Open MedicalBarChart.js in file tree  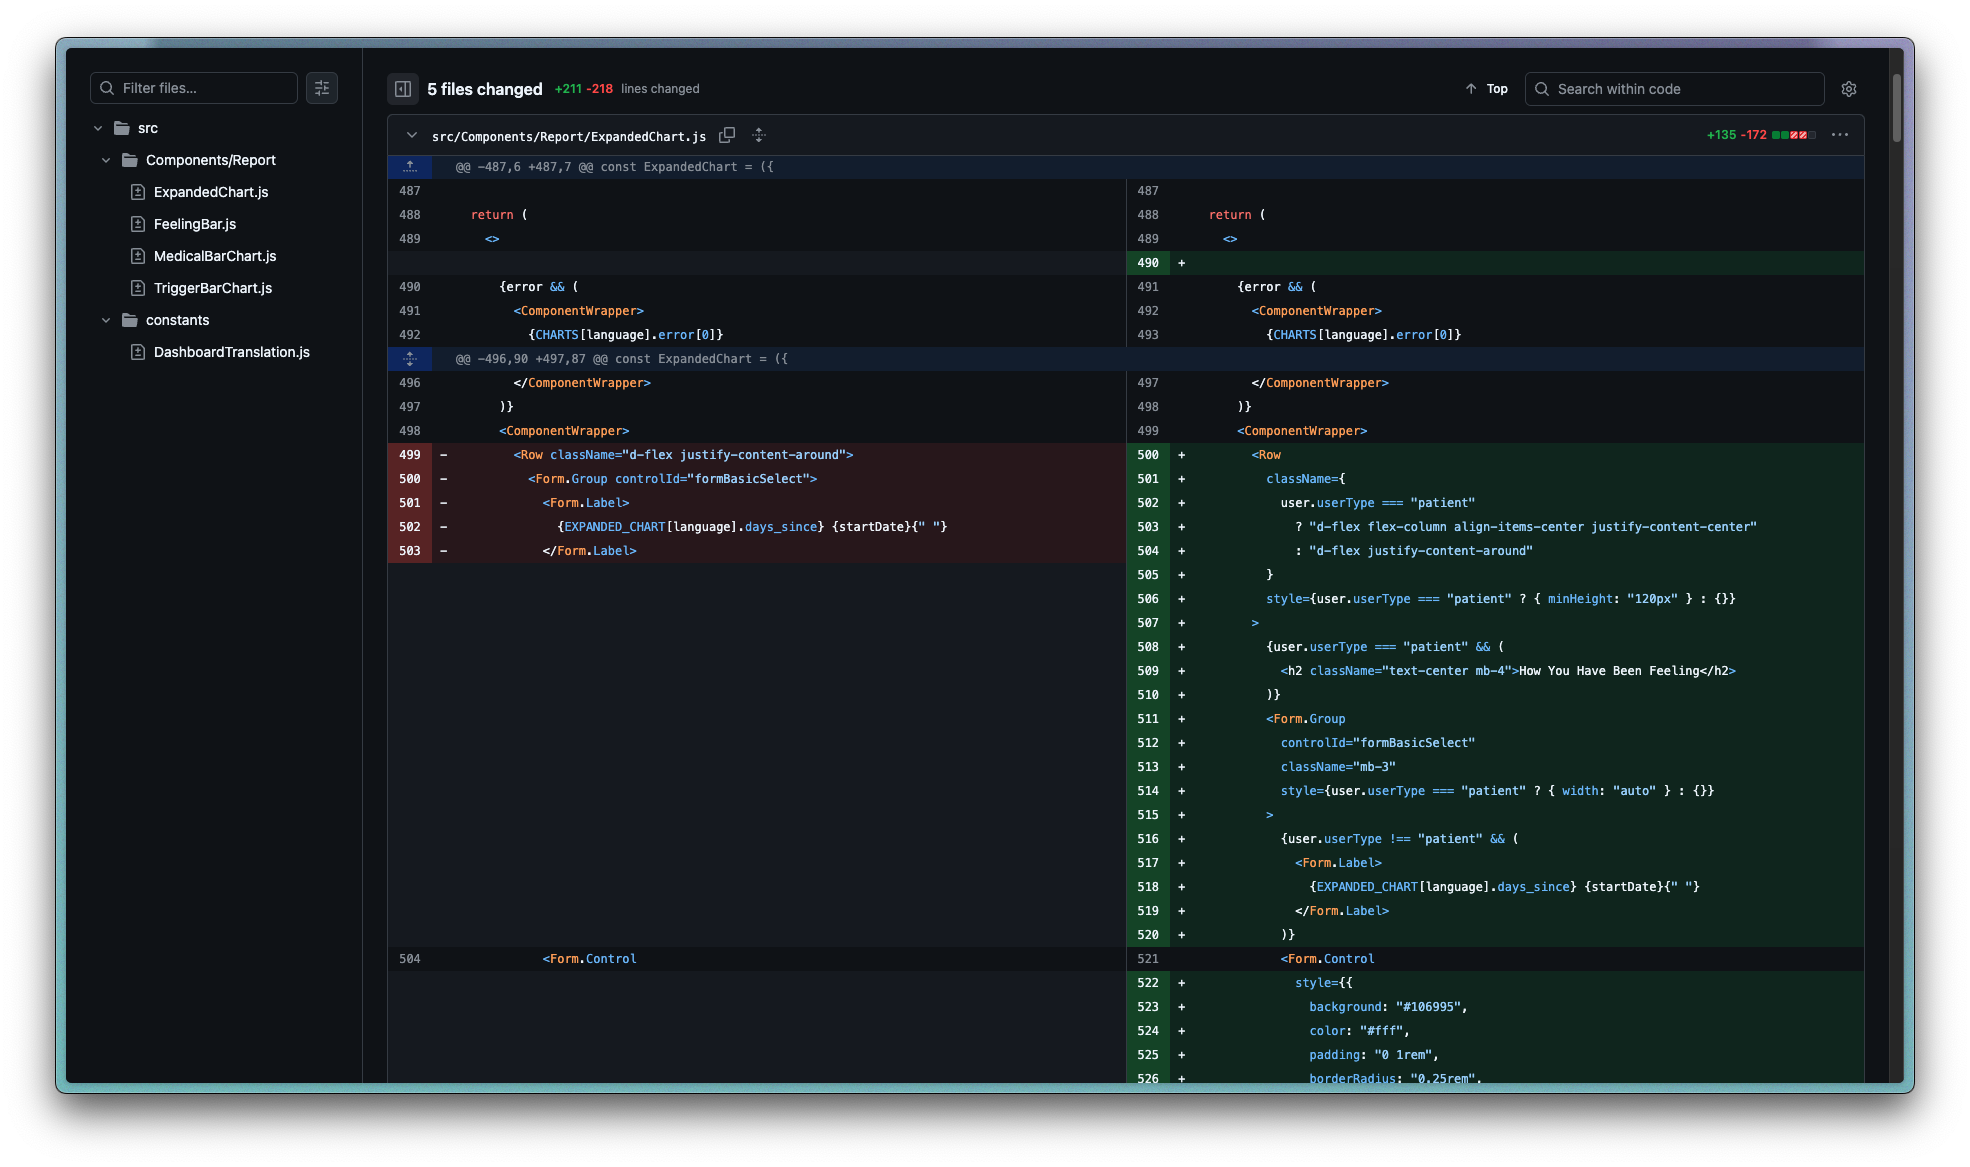point(215,256)
